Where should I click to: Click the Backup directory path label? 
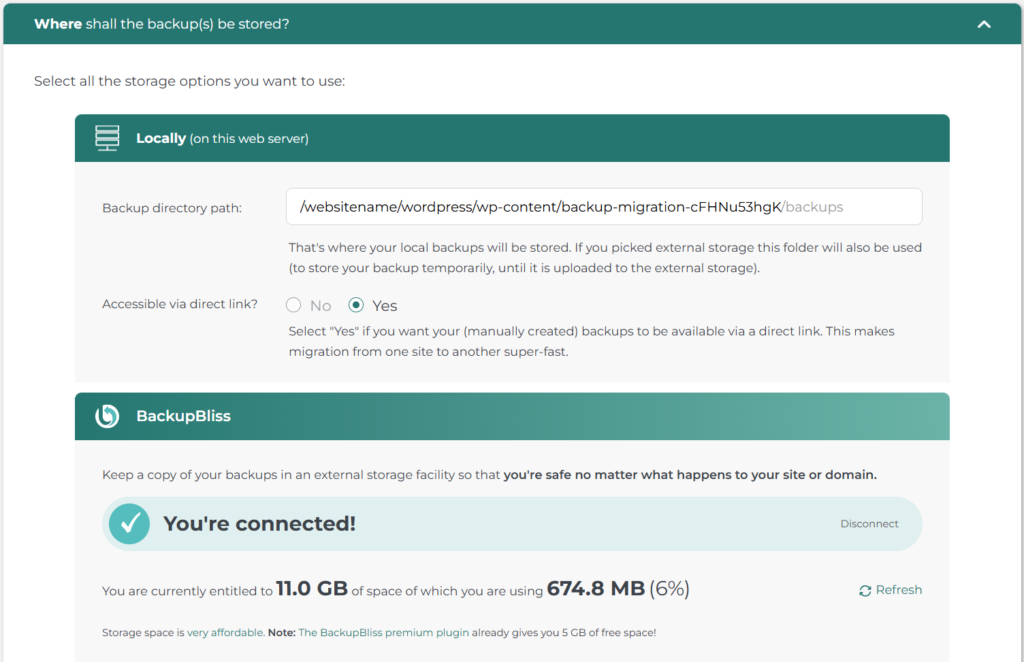172,208
